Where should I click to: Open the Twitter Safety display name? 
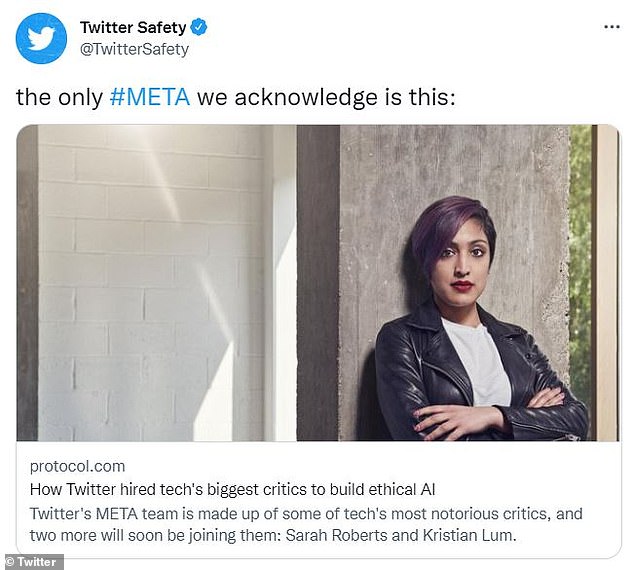coord(133,27)
